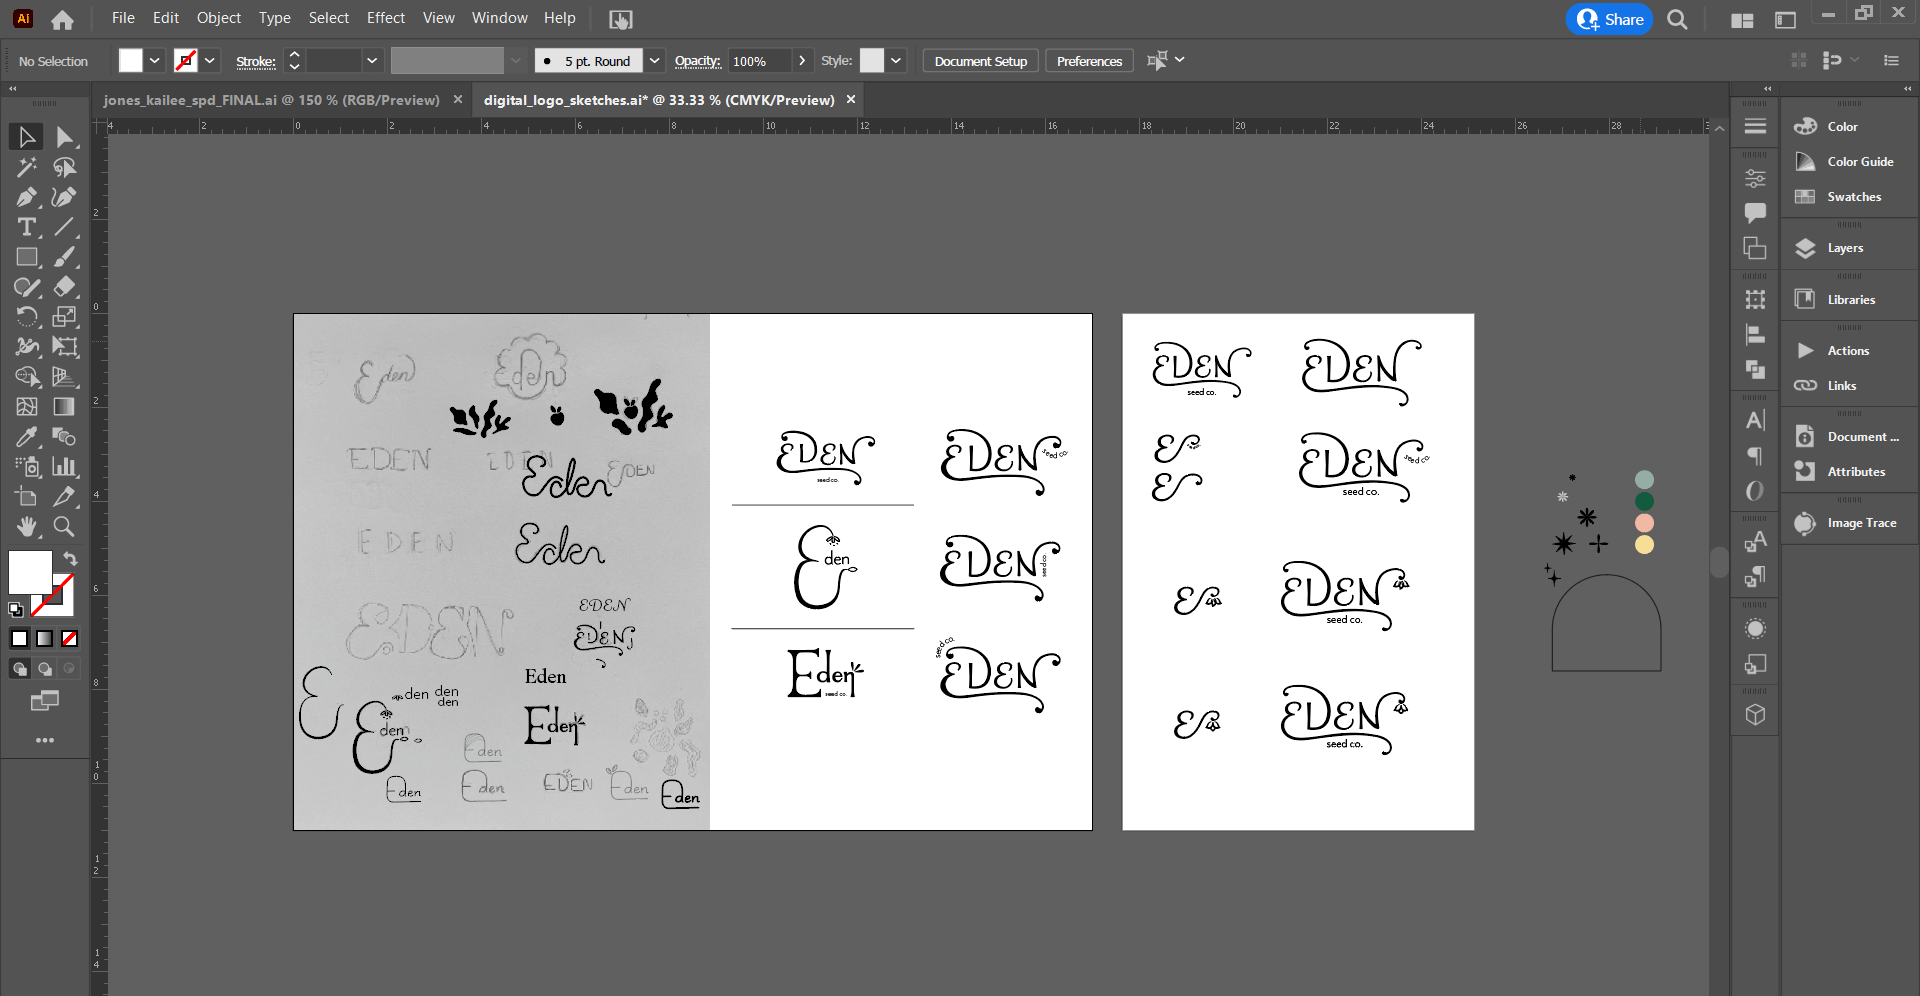Switch to jones_kailee_spd_FINAL.ai tab
This screenshot has width=1920, height=996.
272,100
